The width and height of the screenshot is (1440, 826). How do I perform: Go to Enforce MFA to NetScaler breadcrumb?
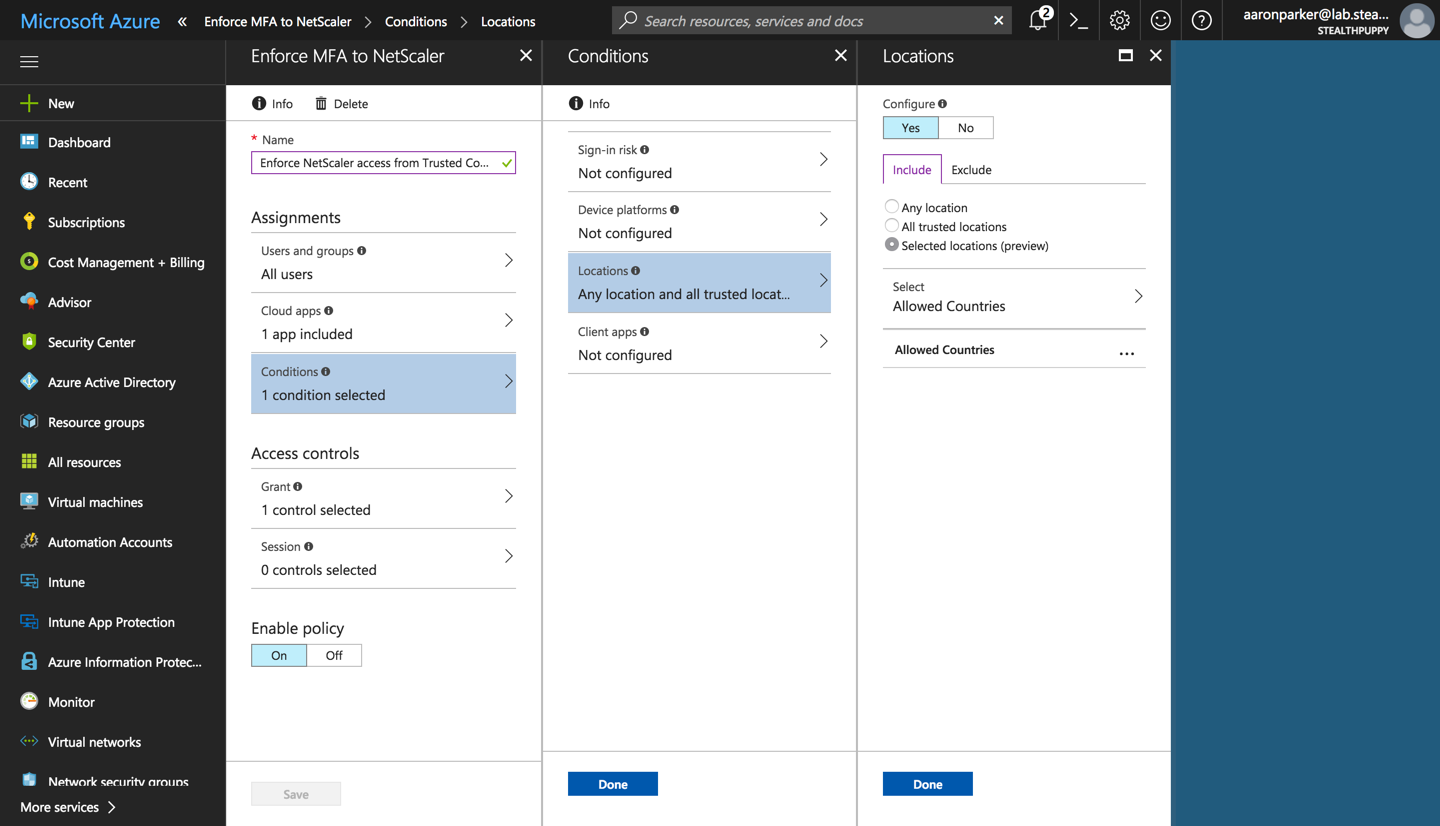[277, 21]
